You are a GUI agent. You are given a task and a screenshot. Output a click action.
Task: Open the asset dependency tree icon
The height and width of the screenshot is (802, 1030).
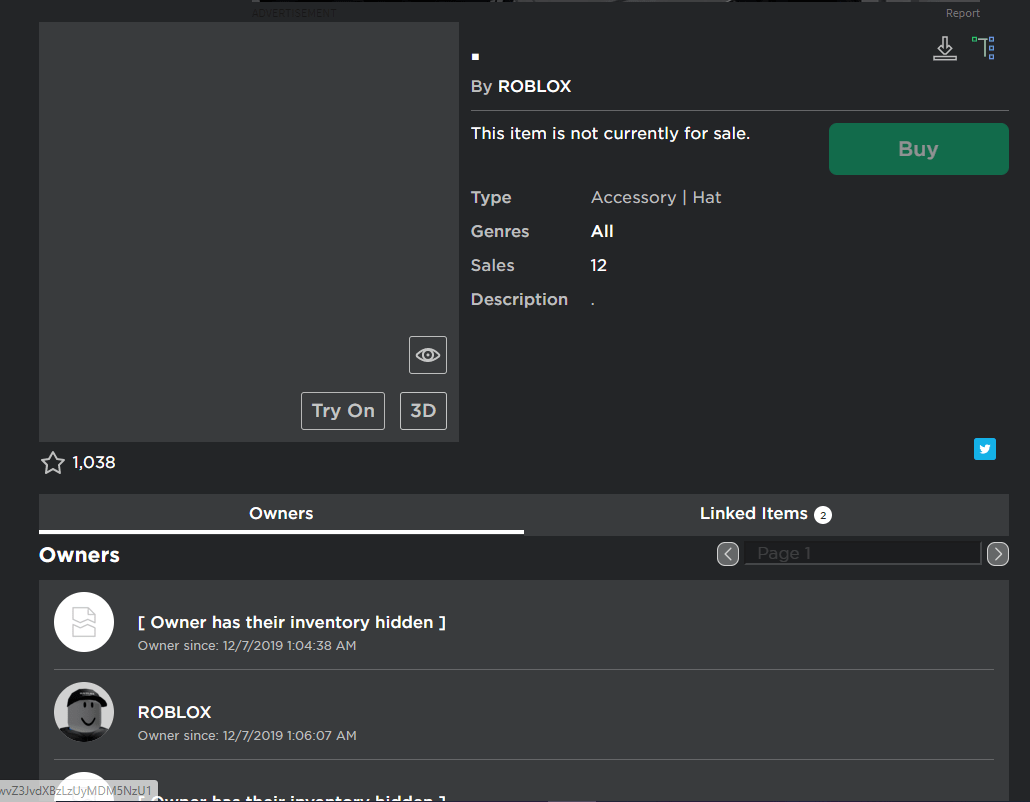[x=984, y=48]
